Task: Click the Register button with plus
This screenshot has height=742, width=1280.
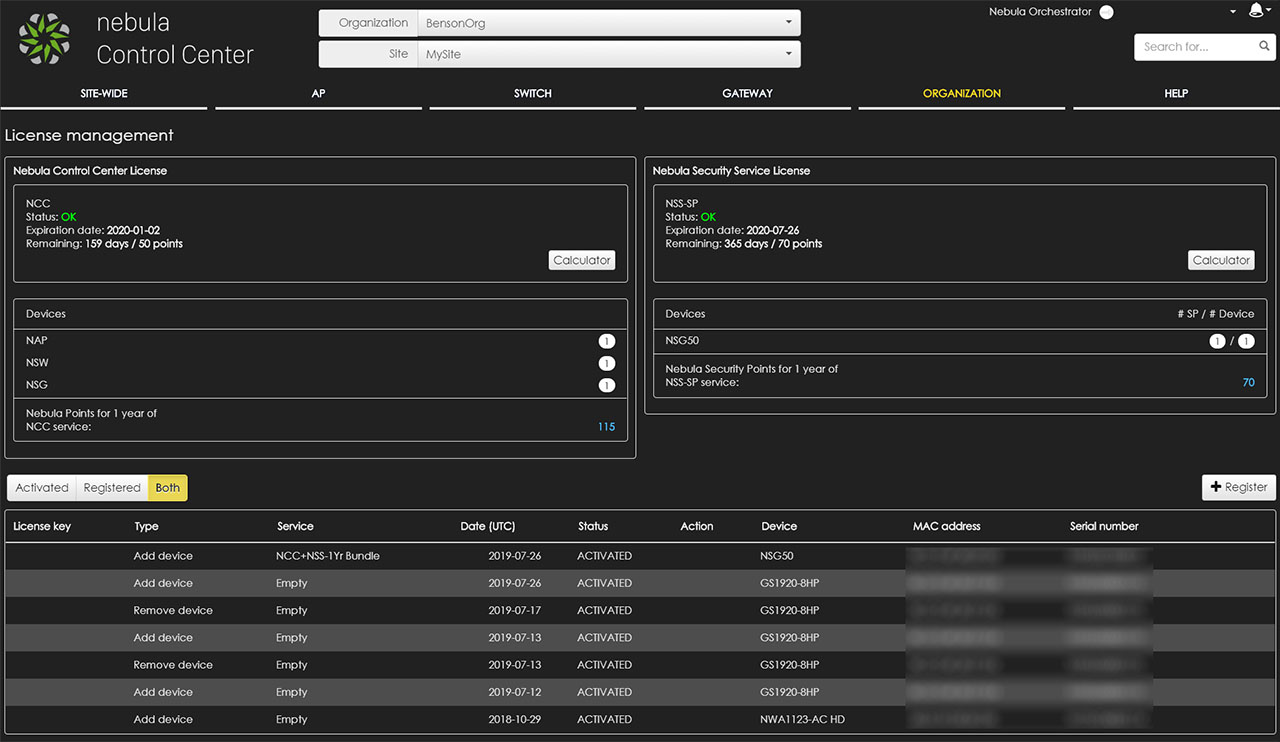Action: (x=1239, y=487)
